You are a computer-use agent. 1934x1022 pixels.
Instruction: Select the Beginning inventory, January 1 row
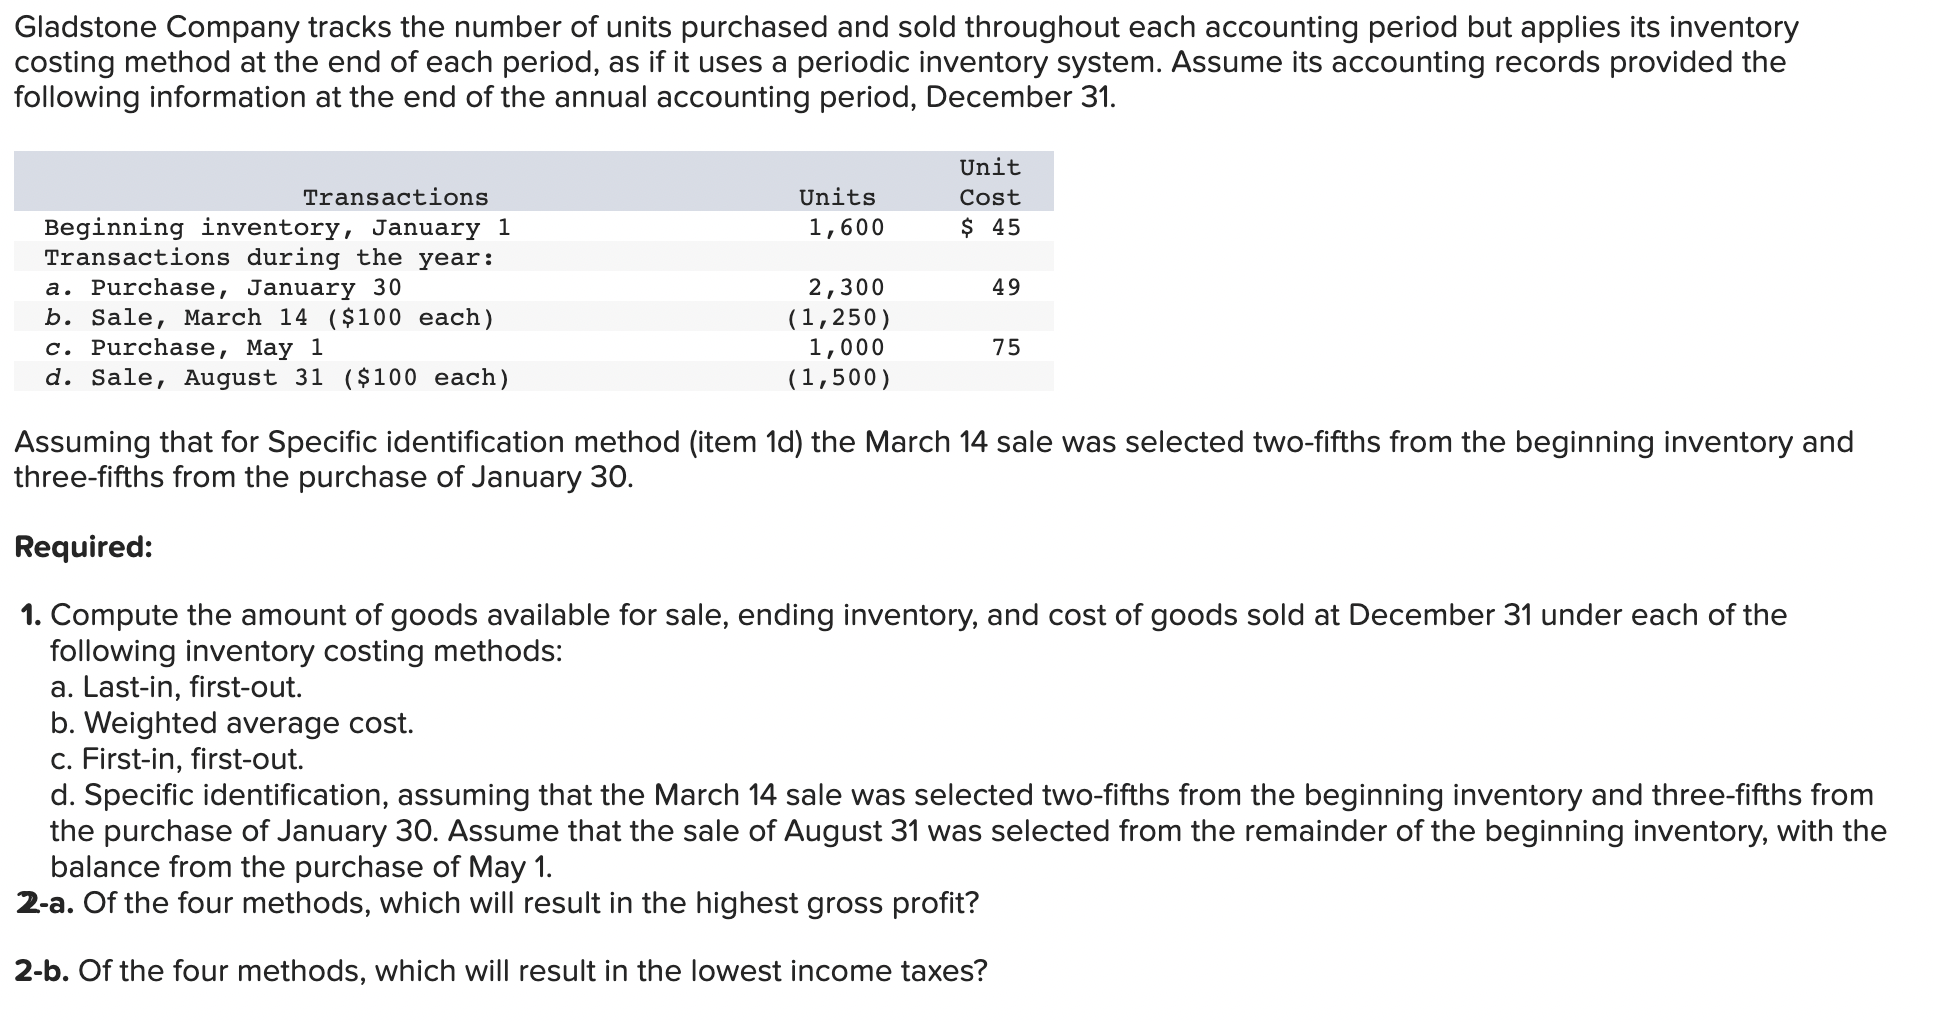[534, 227]
